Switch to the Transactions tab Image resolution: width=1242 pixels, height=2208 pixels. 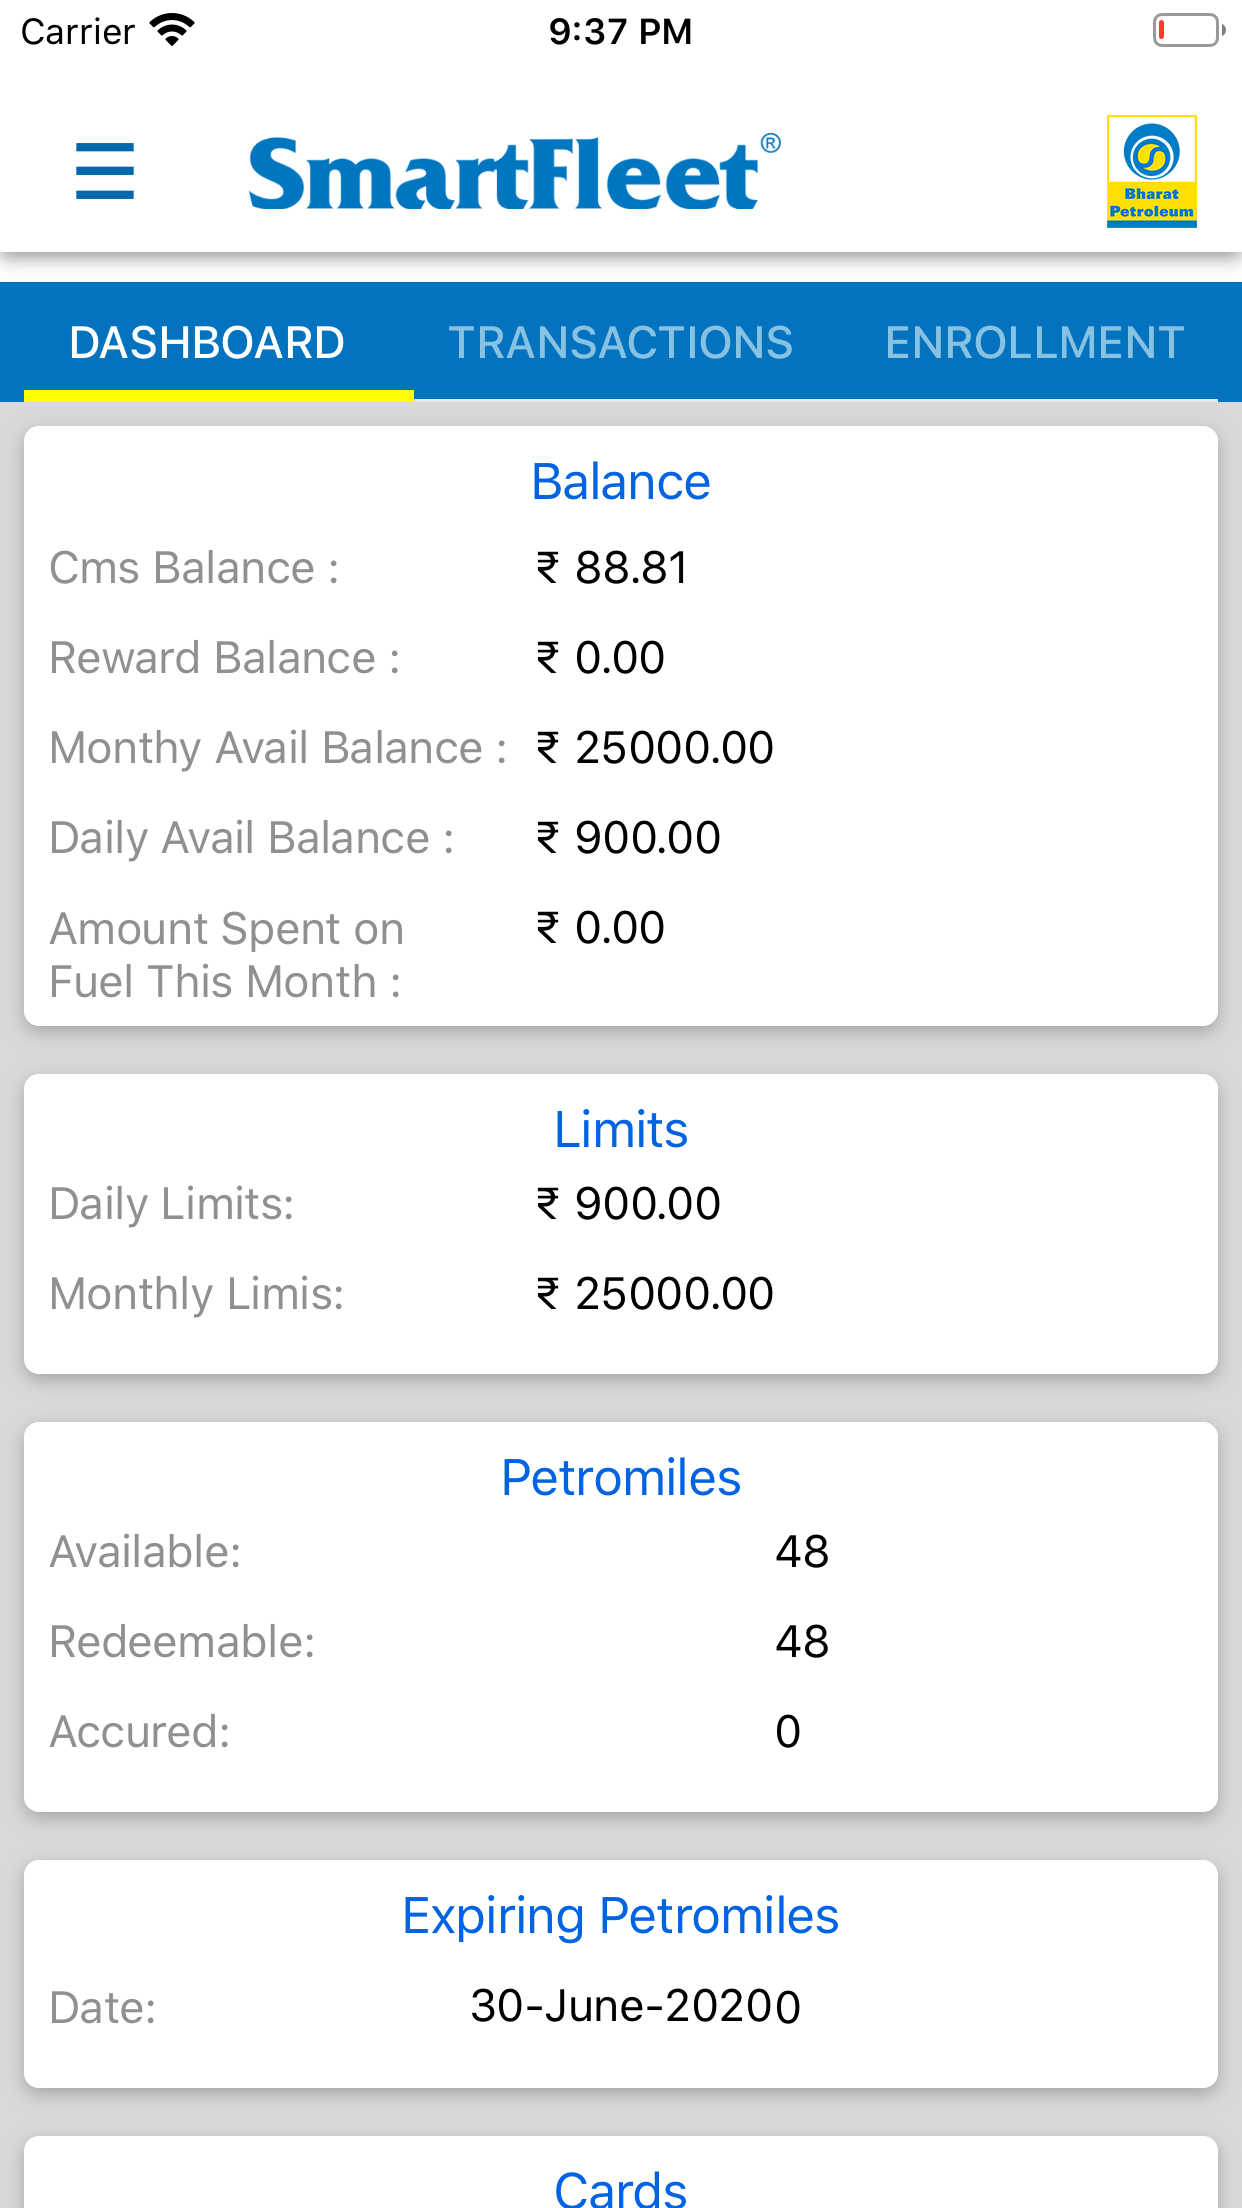tap(620, 343)
